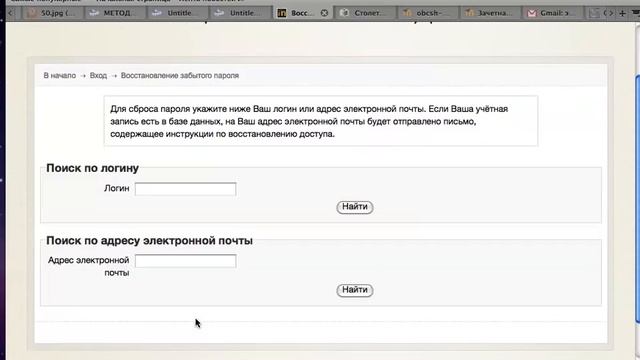640x360 pixels.
Task: Follow the В начало breadcrumb link
Action: coord(60,76)
